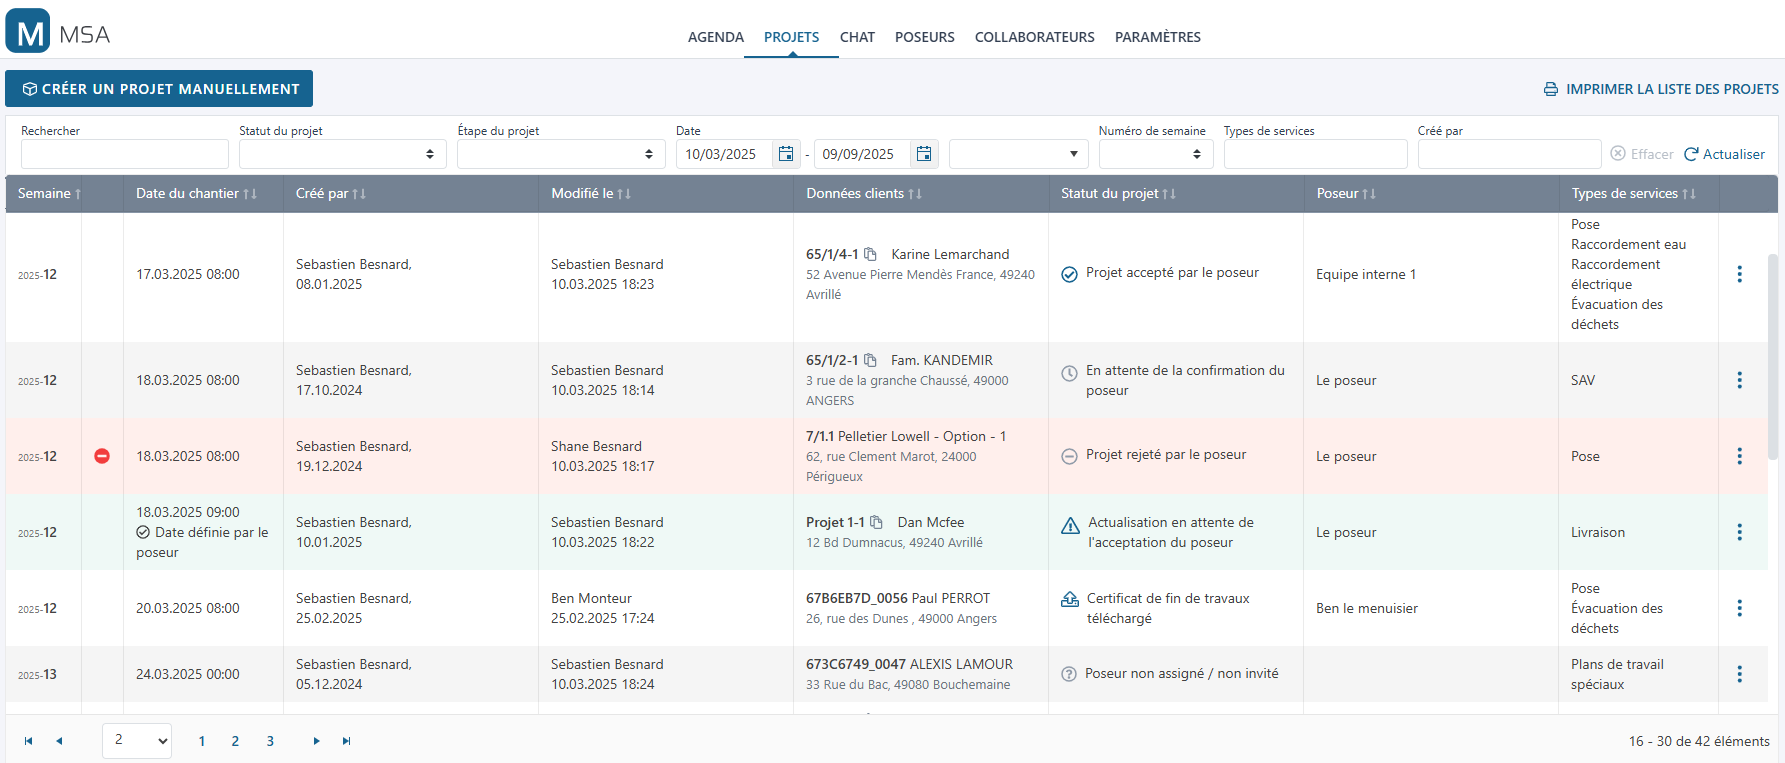
Task: Go to last page of project list
Action: [347, 741]
